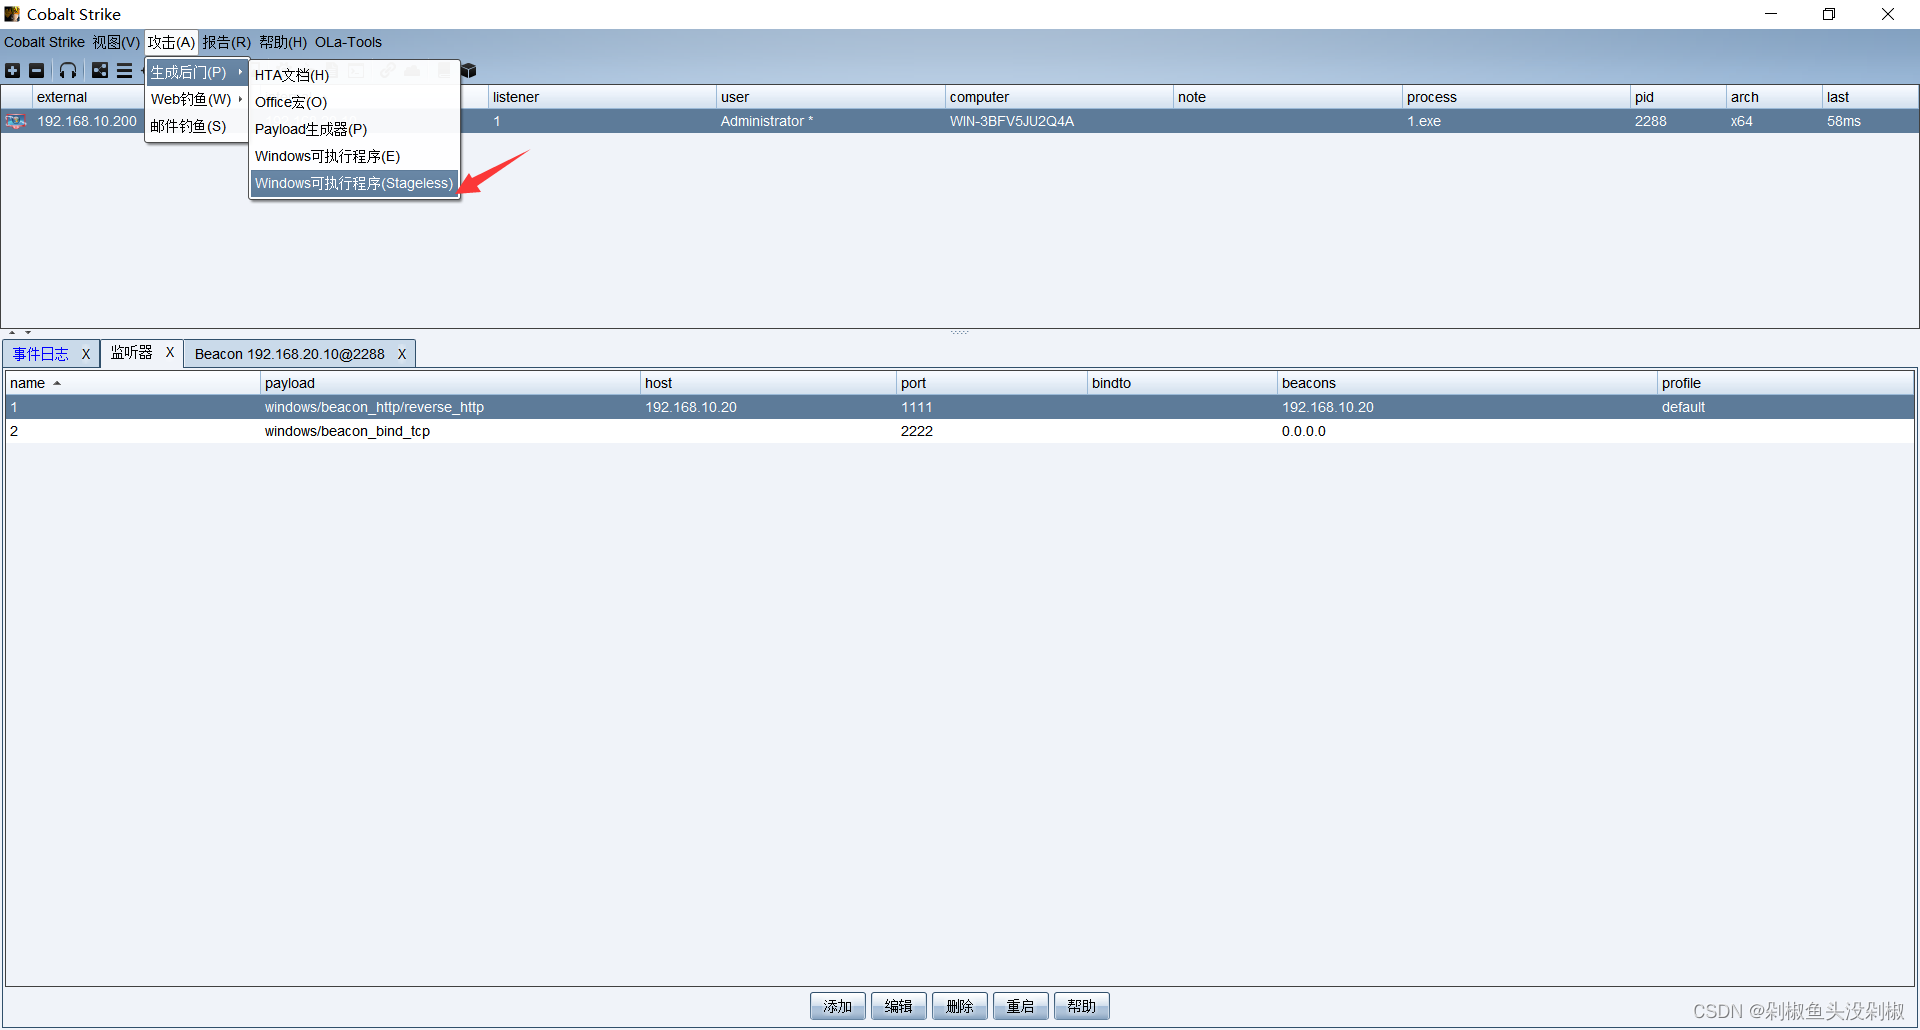Open the 帮助(H) menu

[283, 42]
